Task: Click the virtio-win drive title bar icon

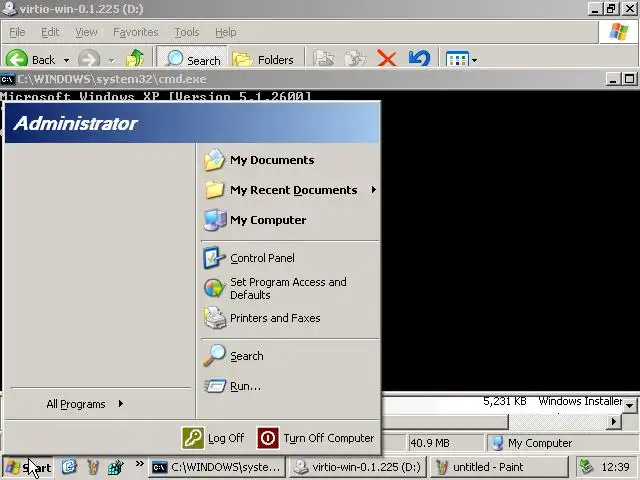Action: (9, 9)
